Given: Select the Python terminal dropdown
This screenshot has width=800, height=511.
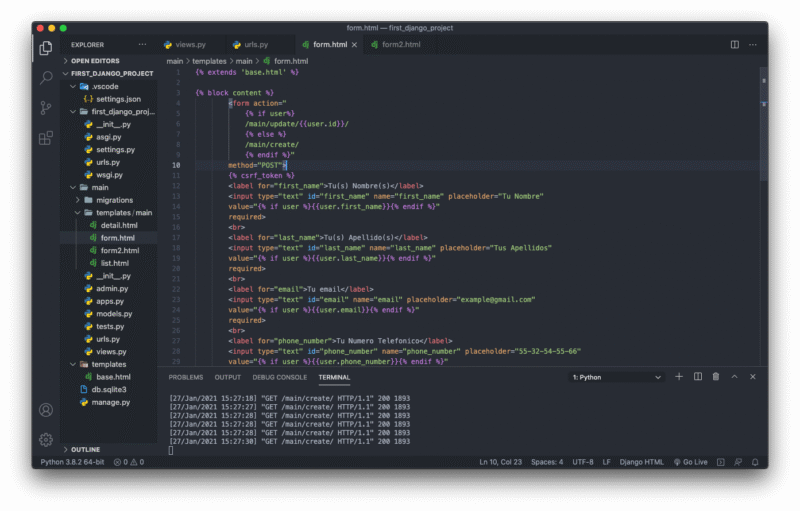Looking at the screenshot, I should 616,378.
